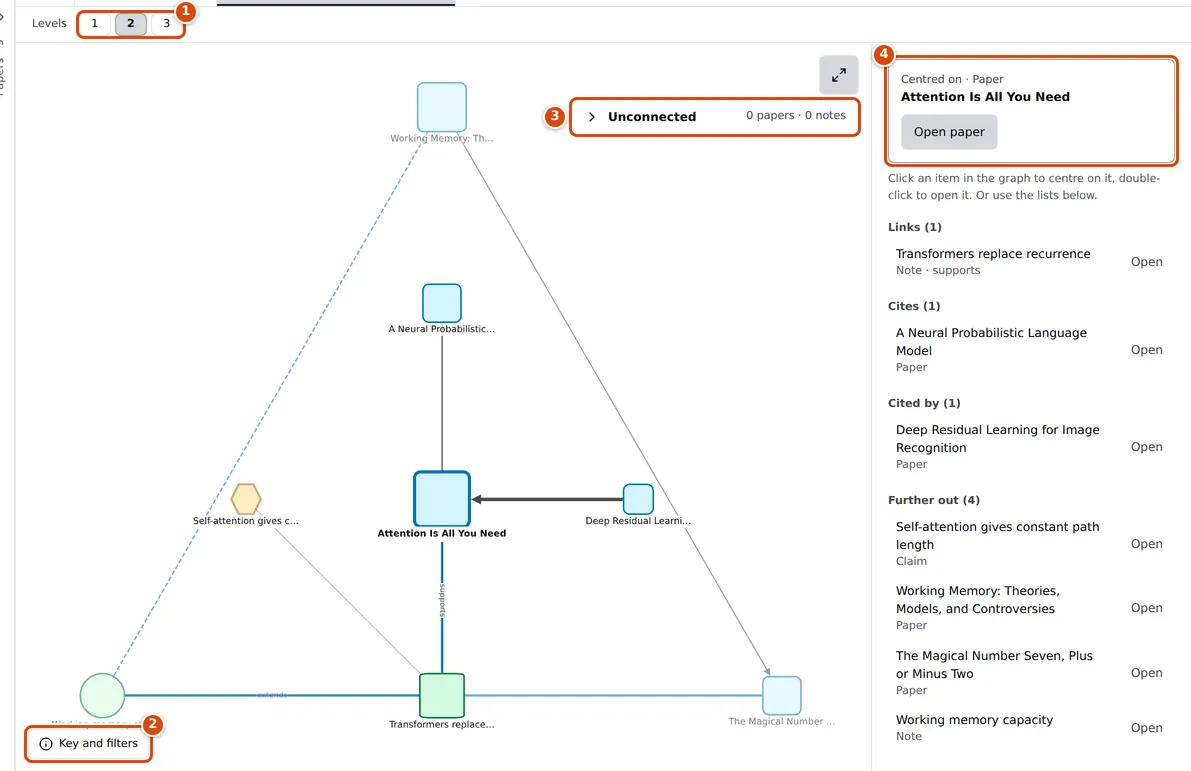Click the Links (1) heading

[x=915, y=227]
